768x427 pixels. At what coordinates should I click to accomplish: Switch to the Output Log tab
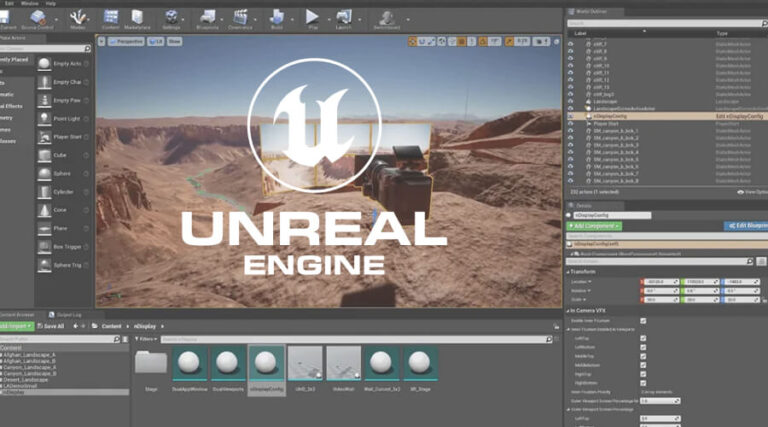point(65,315)
